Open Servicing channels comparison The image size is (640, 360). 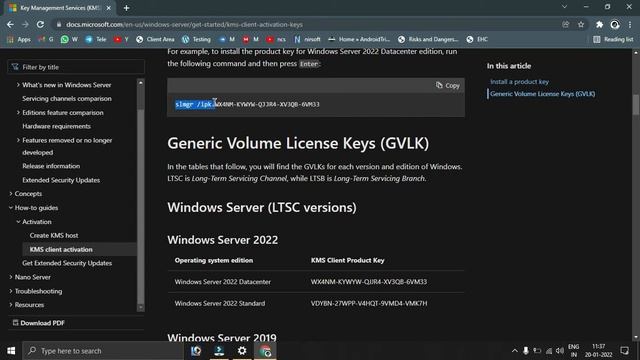point(67,99)
